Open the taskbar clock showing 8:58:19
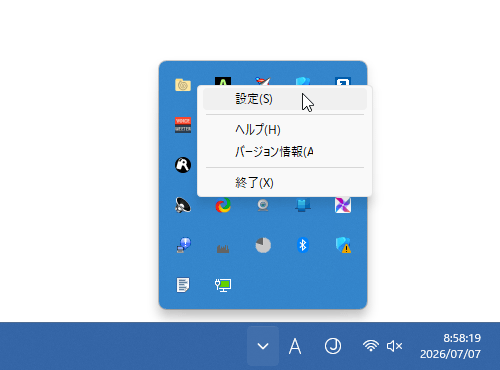 click(451, 346)
